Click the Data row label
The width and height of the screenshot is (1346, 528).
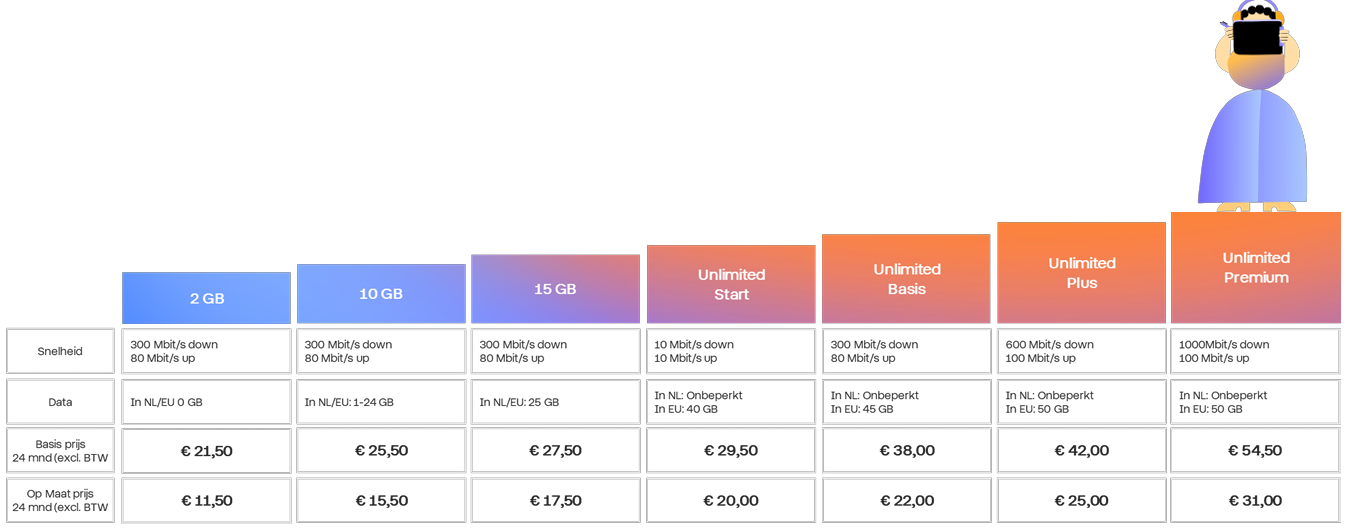tap(60, 401)
